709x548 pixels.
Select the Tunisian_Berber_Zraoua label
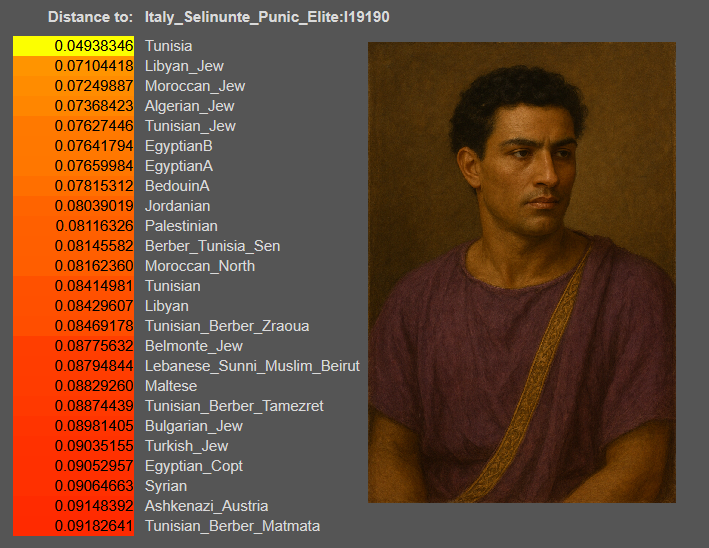[x=227, y=326]
